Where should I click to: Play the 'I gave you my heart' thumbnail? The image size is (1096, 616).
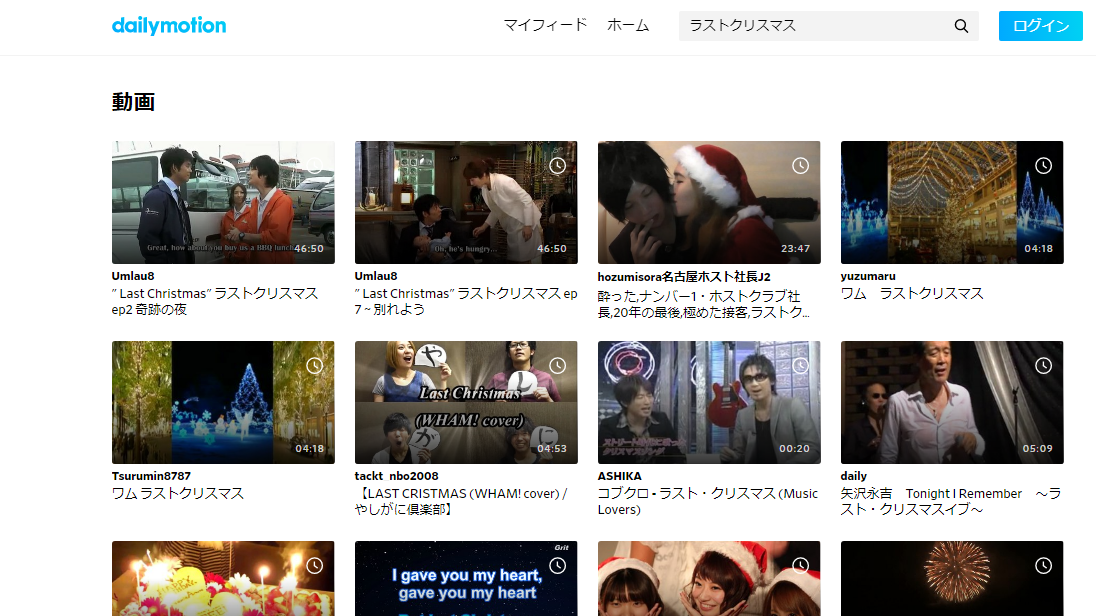pyautogui.click(x=466, y=578)
